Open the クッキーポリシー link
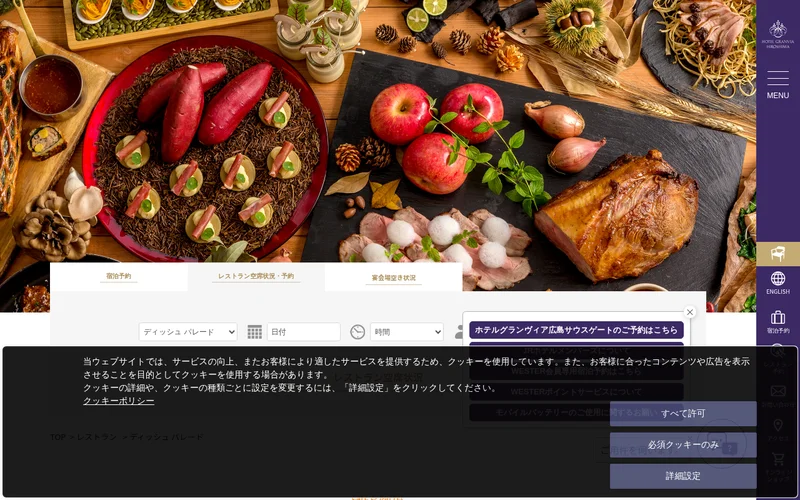800x500 pixels. (x=119, y=401)
